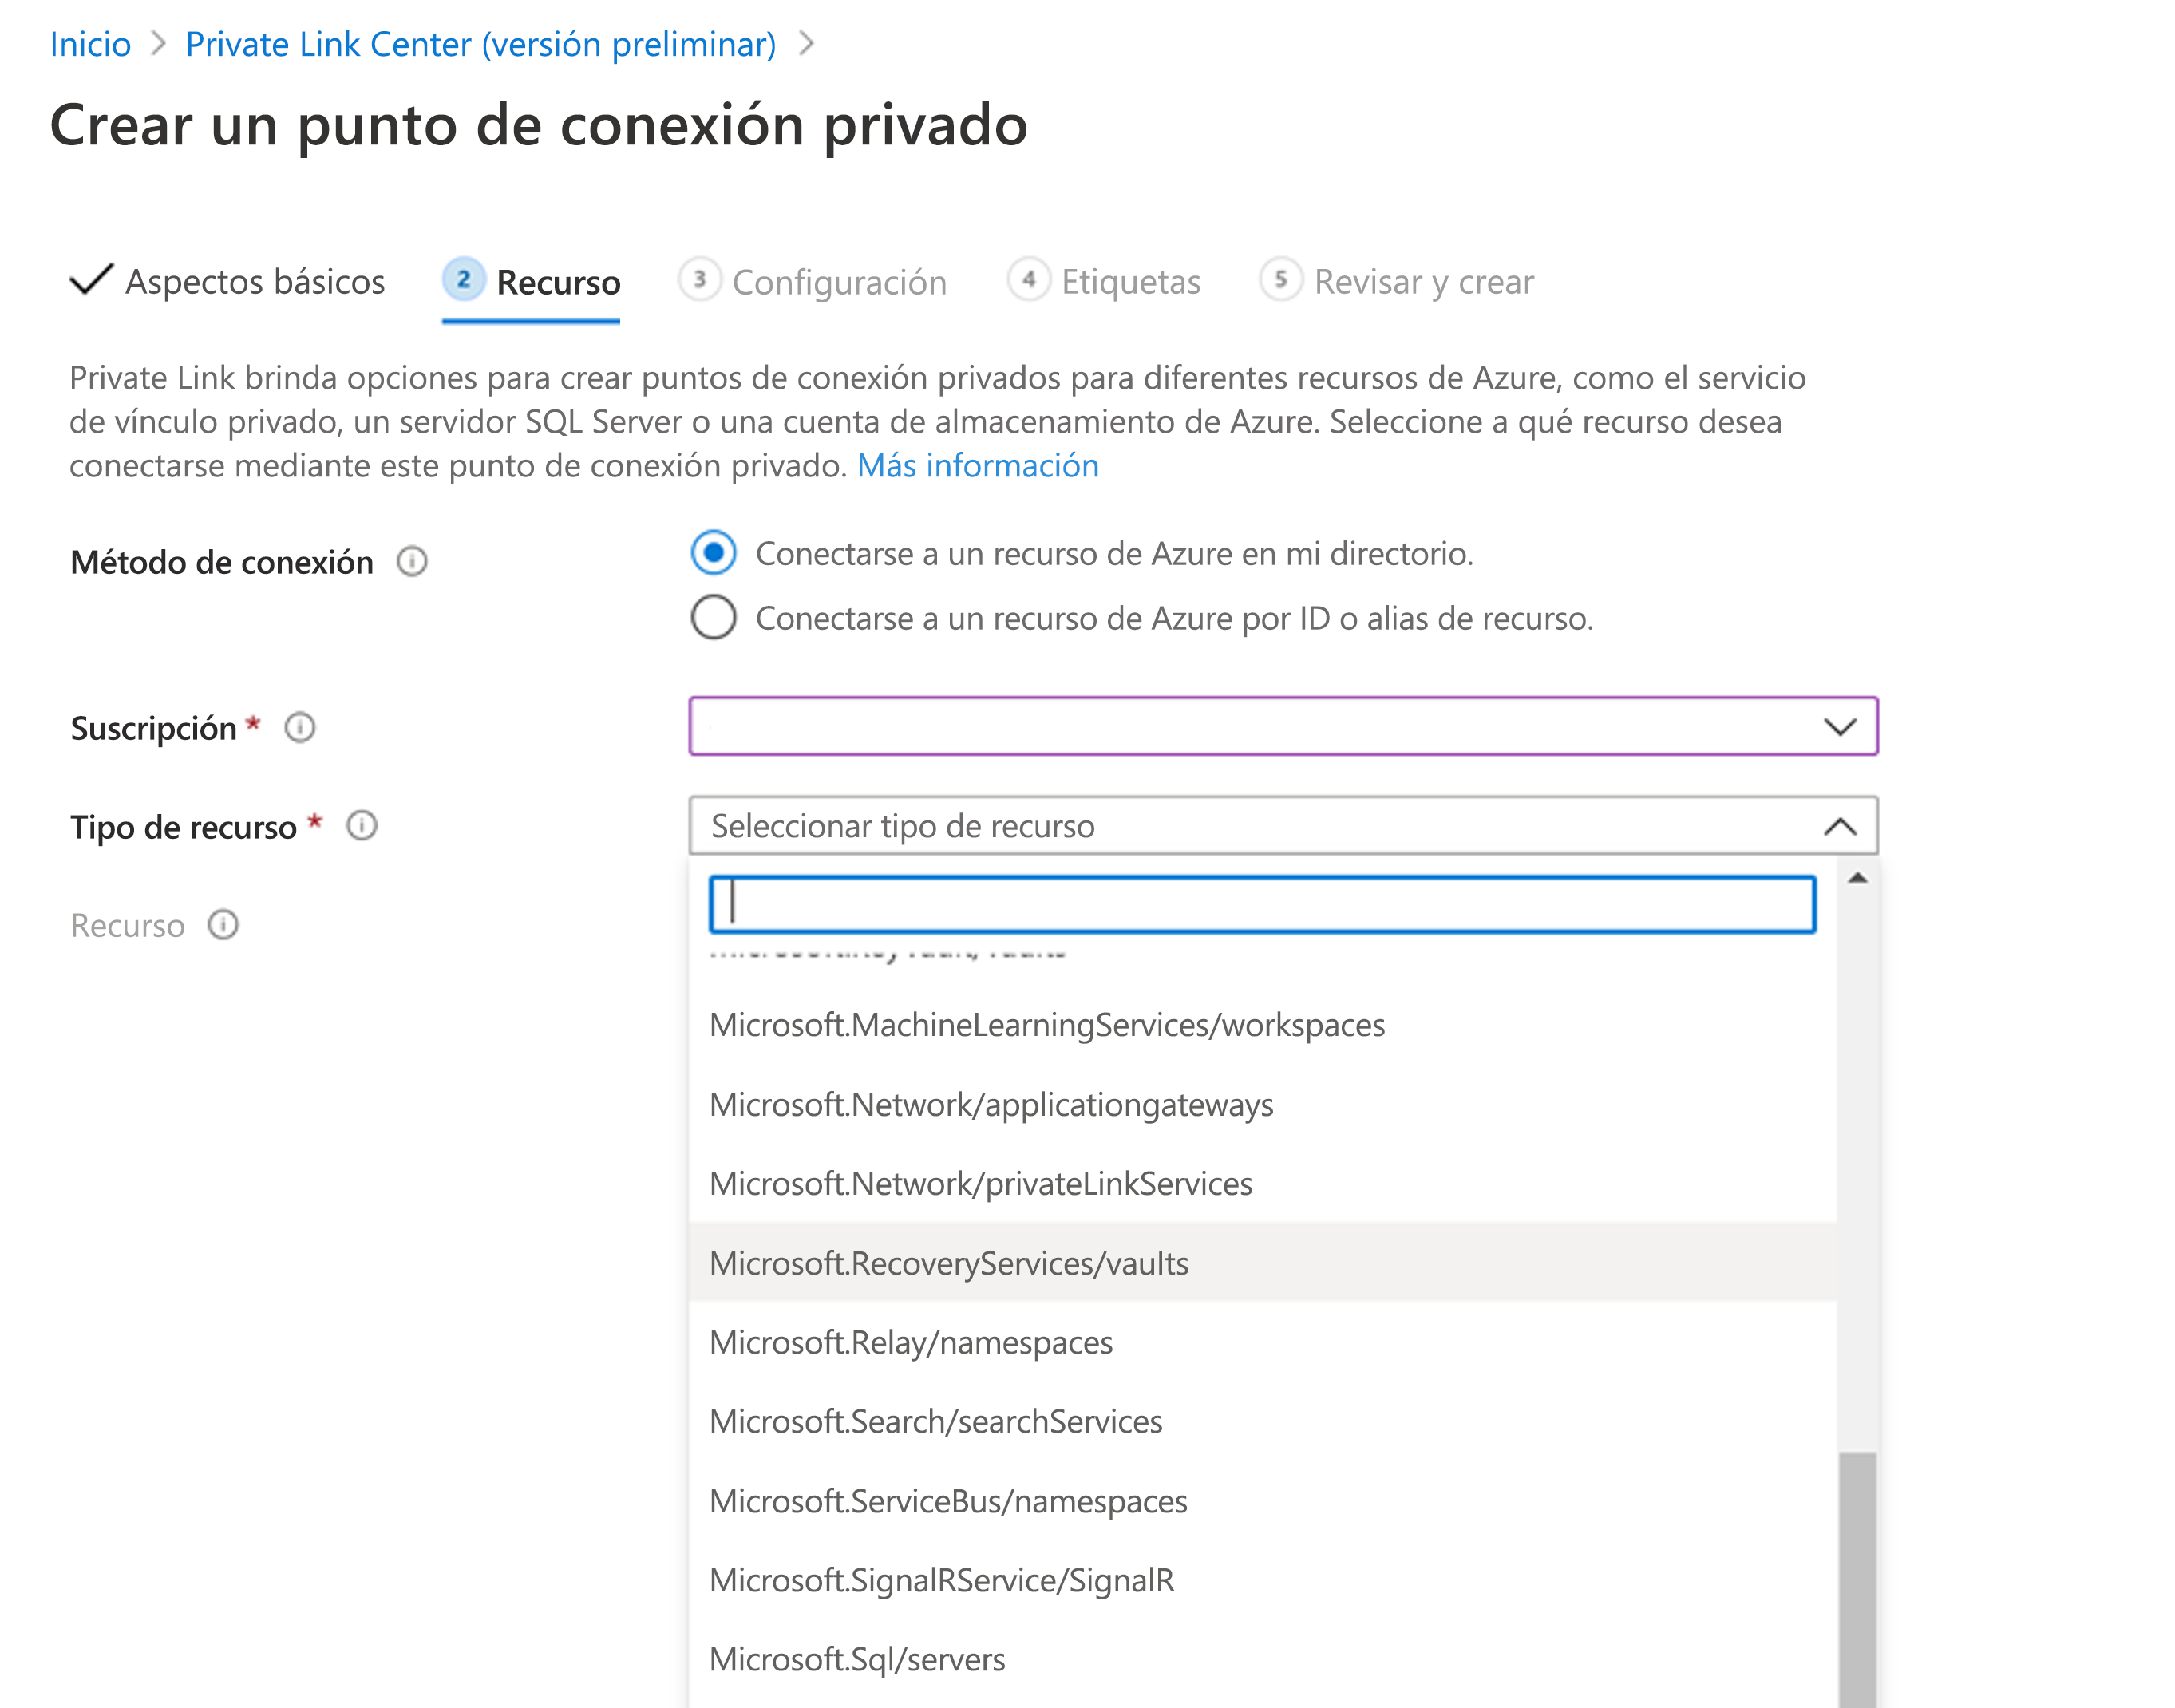
Task: Click info icon beside Tipo de recurso
Action: tap(362, 826)
